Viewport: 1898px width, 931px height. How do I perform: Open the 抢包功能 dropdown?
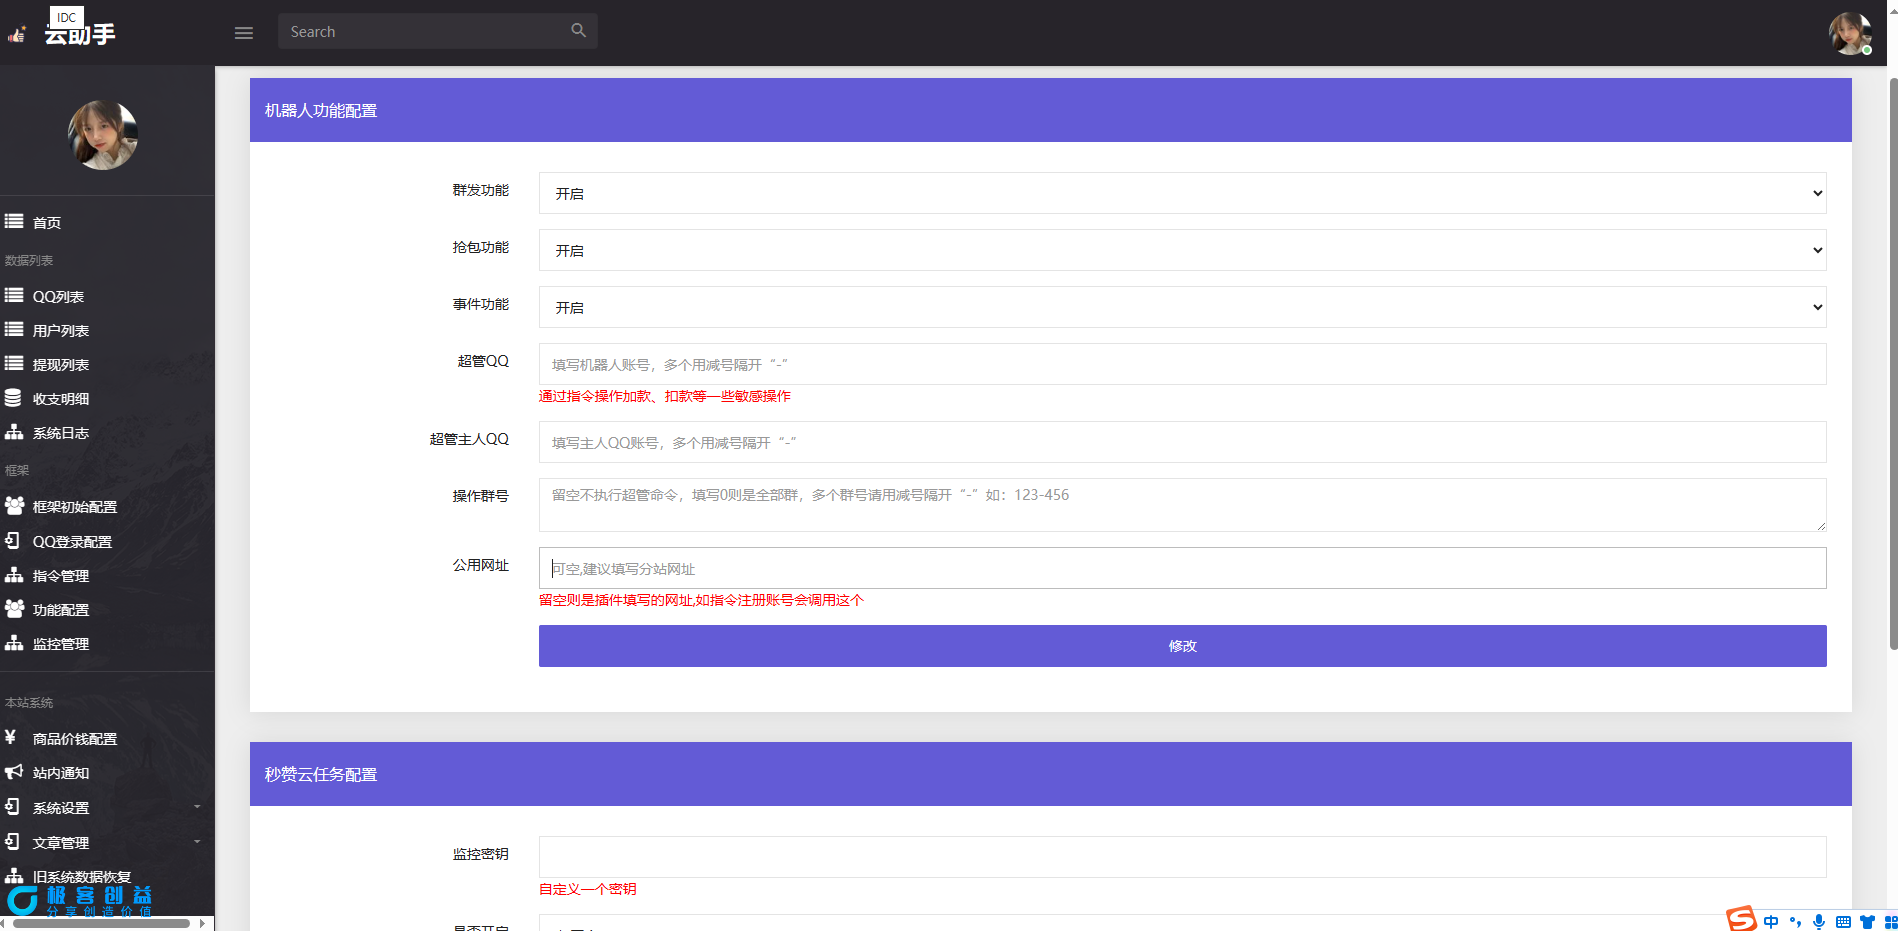point(1181,250)
